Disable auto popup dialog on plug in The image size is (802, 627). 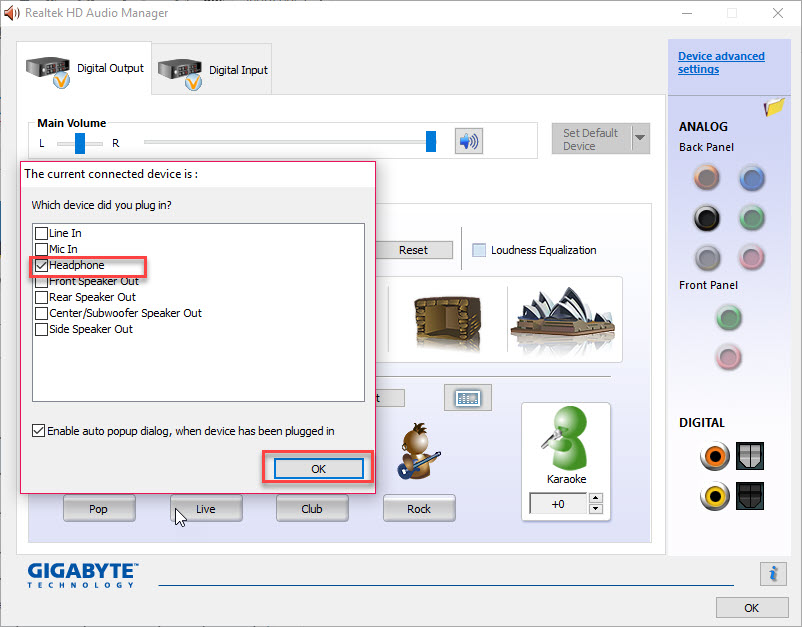[38, 430]
